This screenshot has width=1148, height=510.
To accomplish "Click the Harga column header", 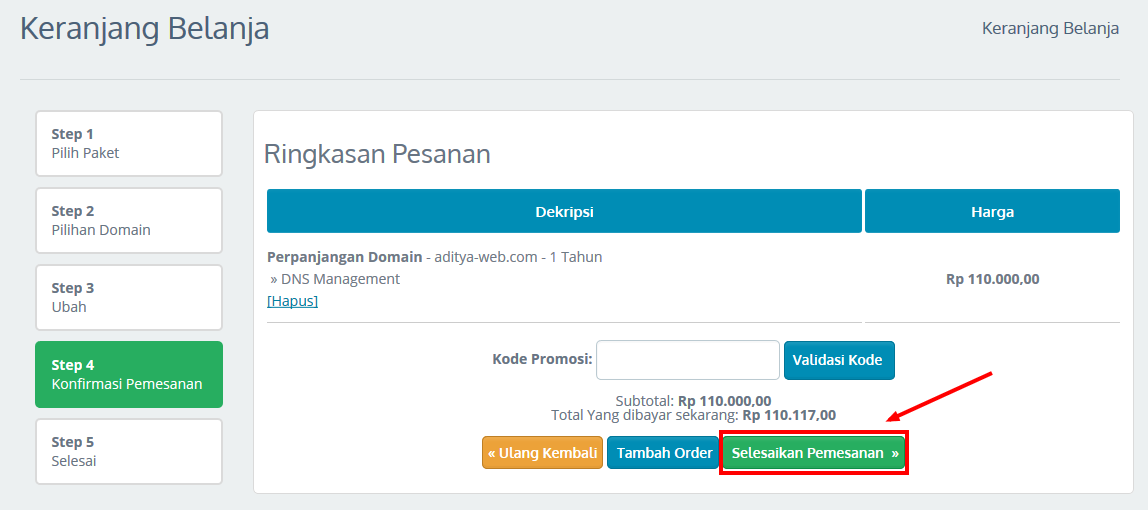I will tap(992, 212).
